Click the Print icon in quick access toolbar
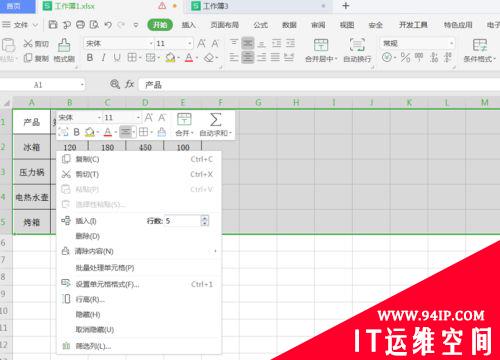500x360 pixels. (x=80, y=25)
